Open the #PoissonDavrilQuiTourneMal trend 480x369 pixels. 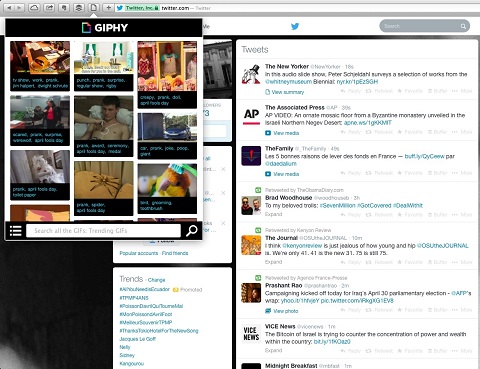click(151, 306)
